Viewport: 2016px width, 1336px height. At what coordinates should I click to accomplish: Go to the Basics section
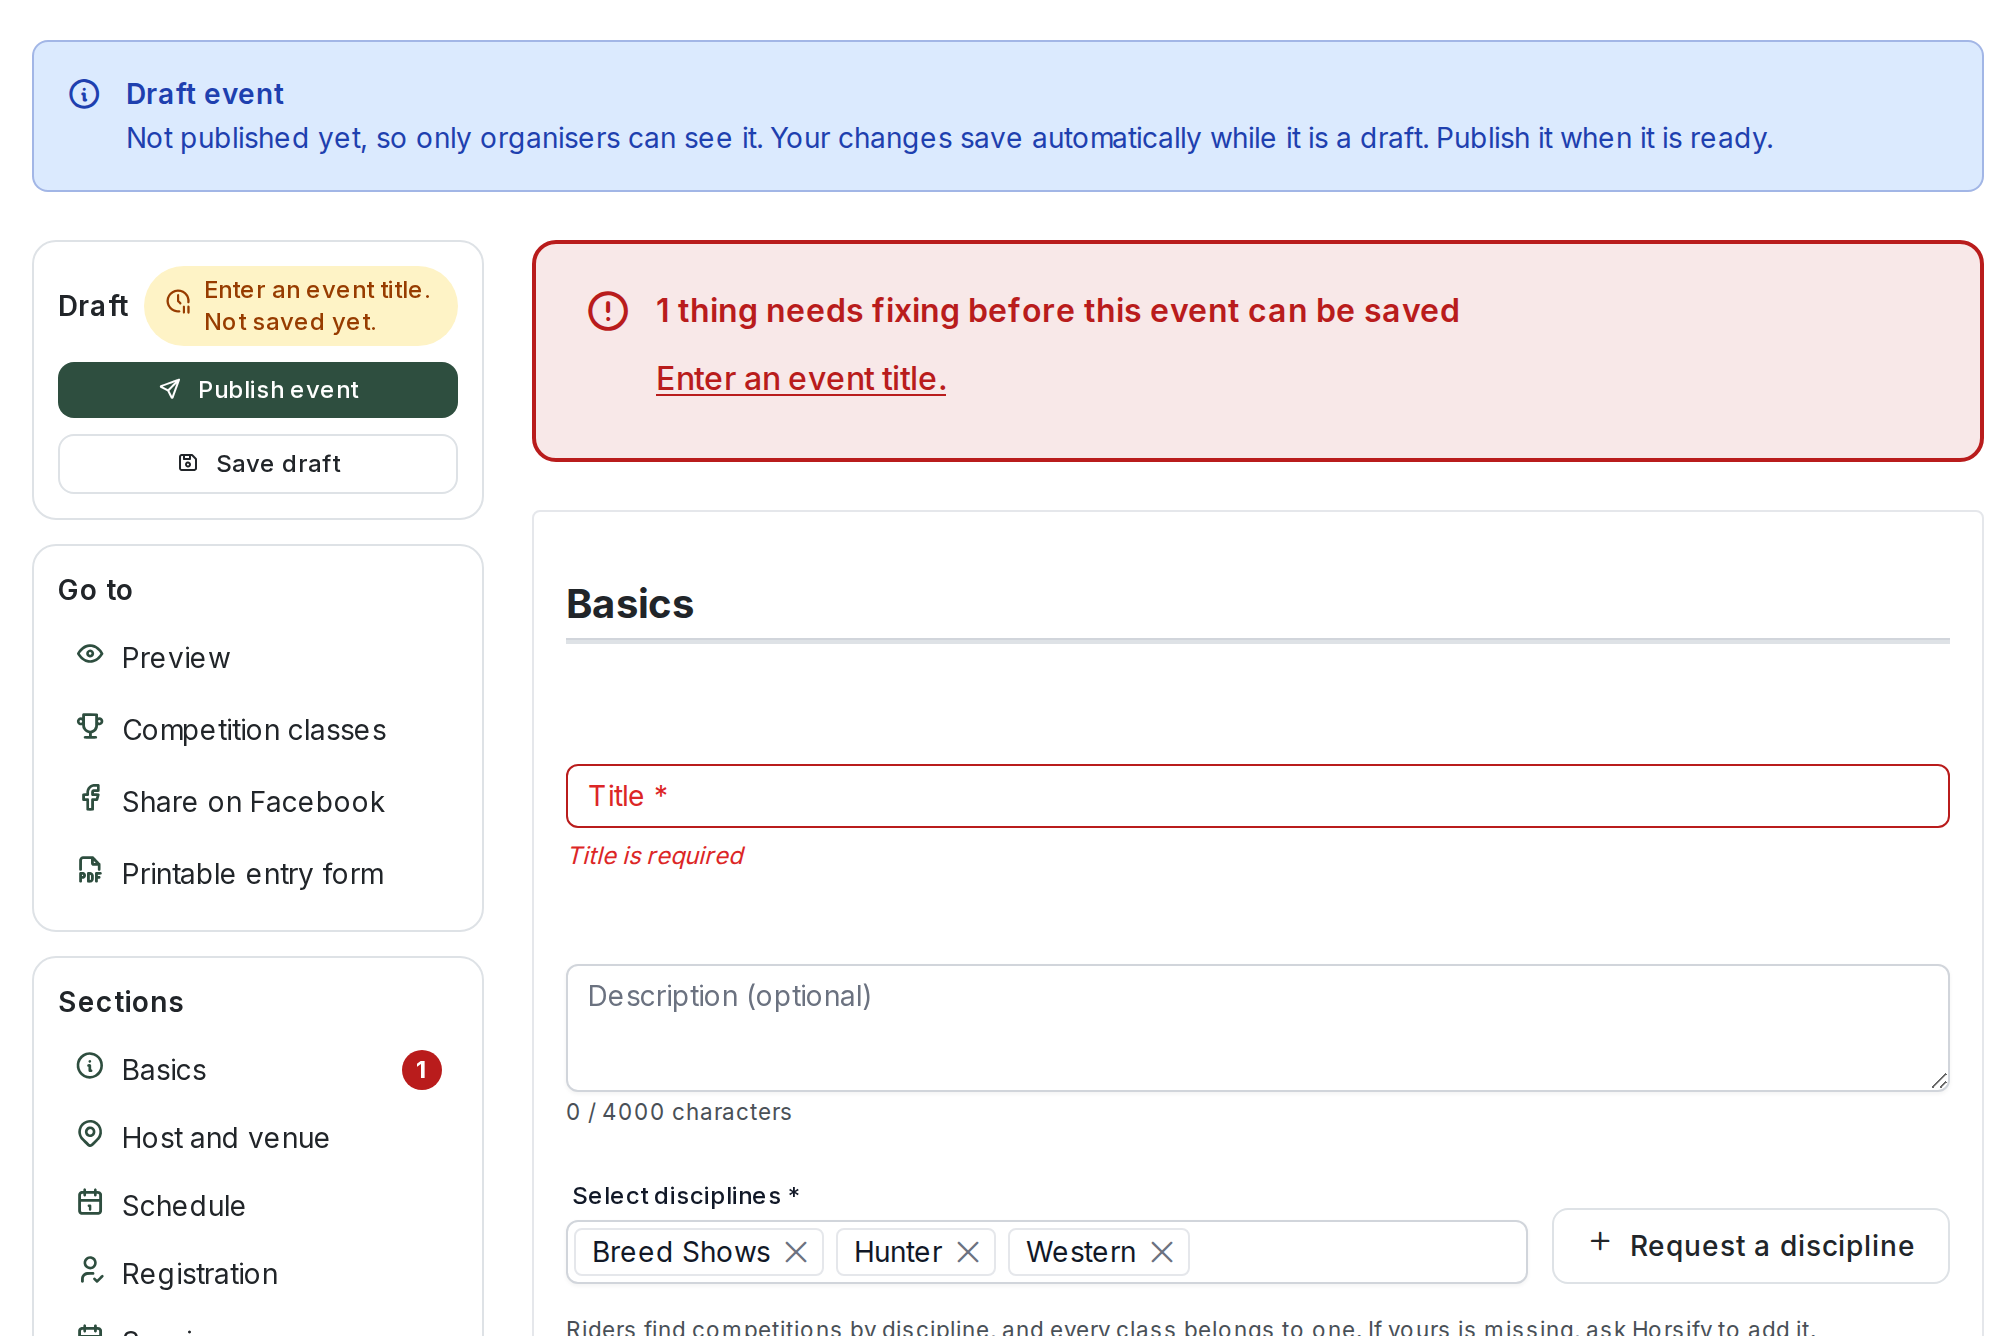coord(258,1070)
